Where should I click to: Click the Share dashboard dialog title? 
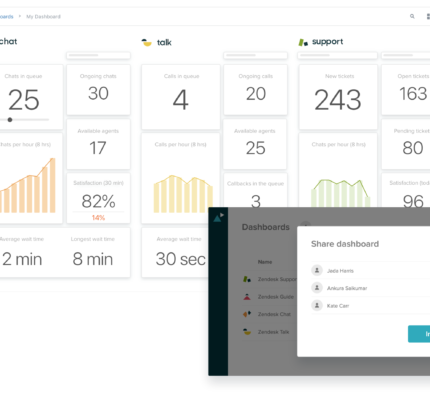(345, 244)
